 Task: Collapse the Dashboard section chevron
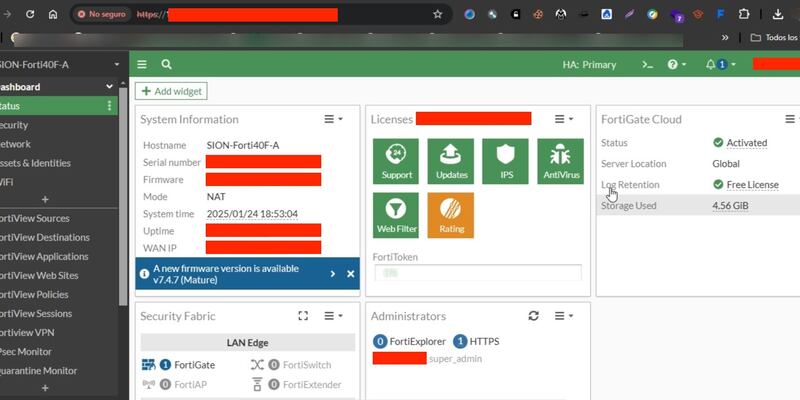(x=109, y=87)
